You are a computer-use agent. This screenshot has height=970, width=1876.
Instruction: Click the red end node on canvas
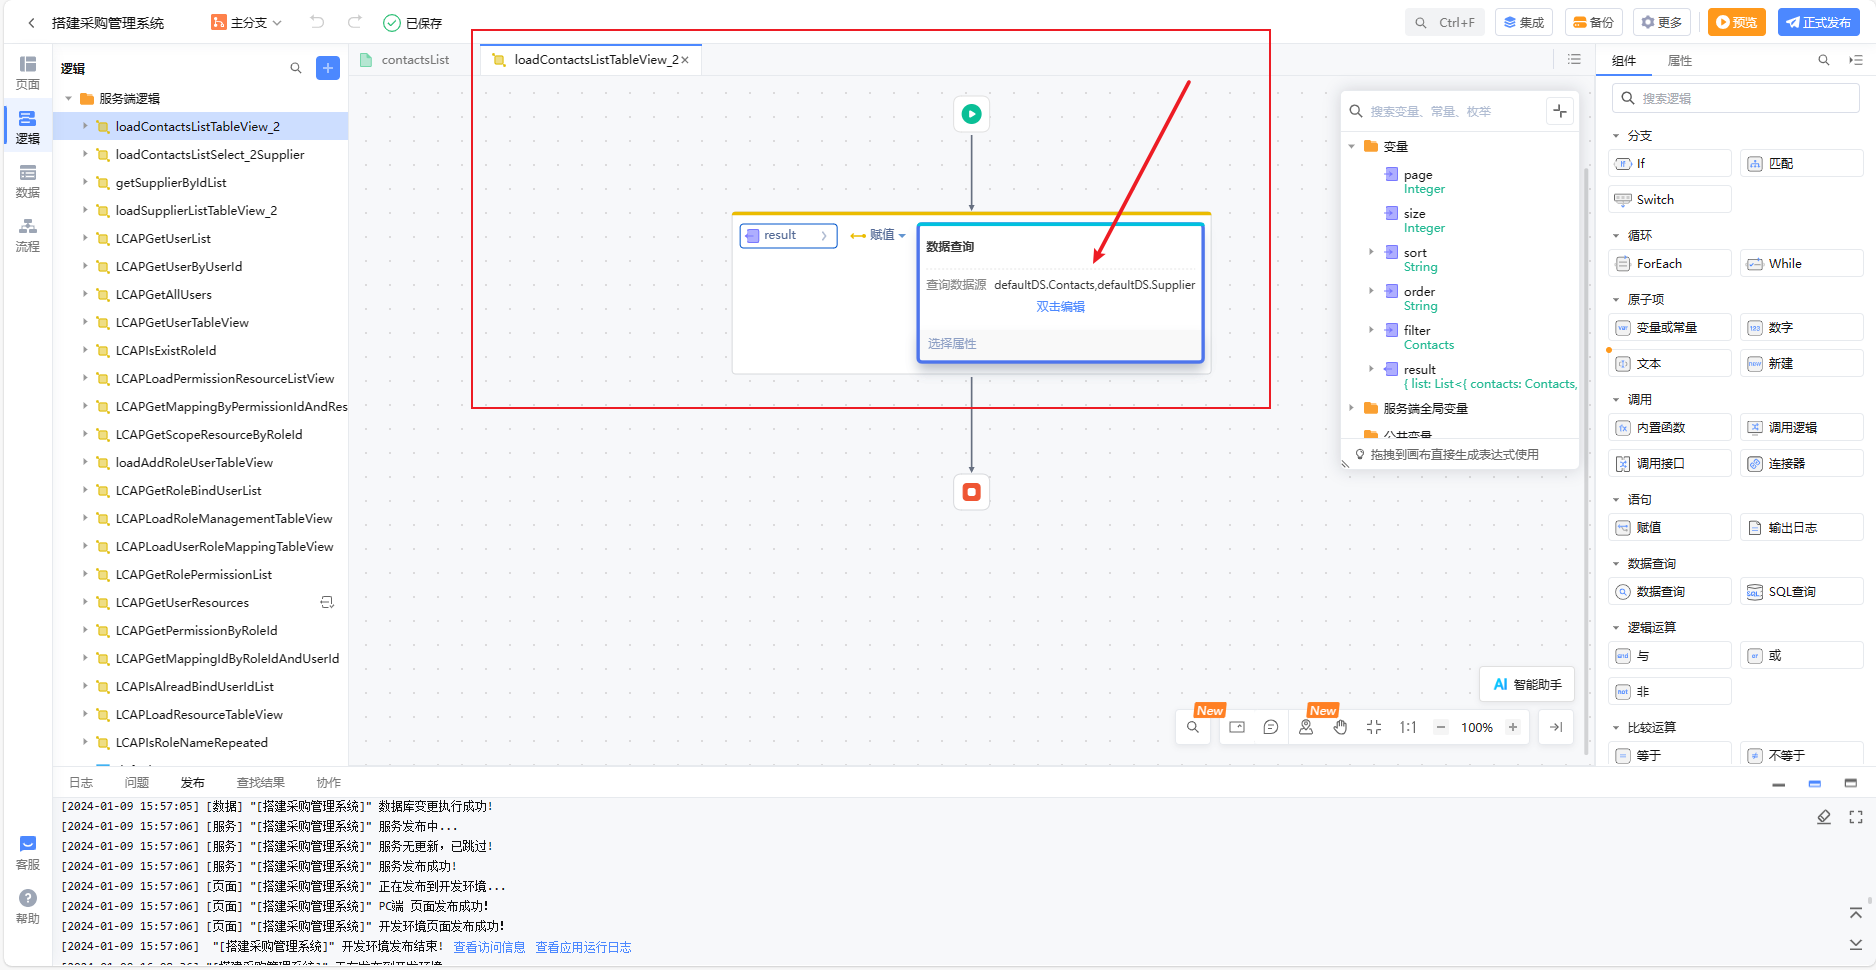tap(971, 492)
